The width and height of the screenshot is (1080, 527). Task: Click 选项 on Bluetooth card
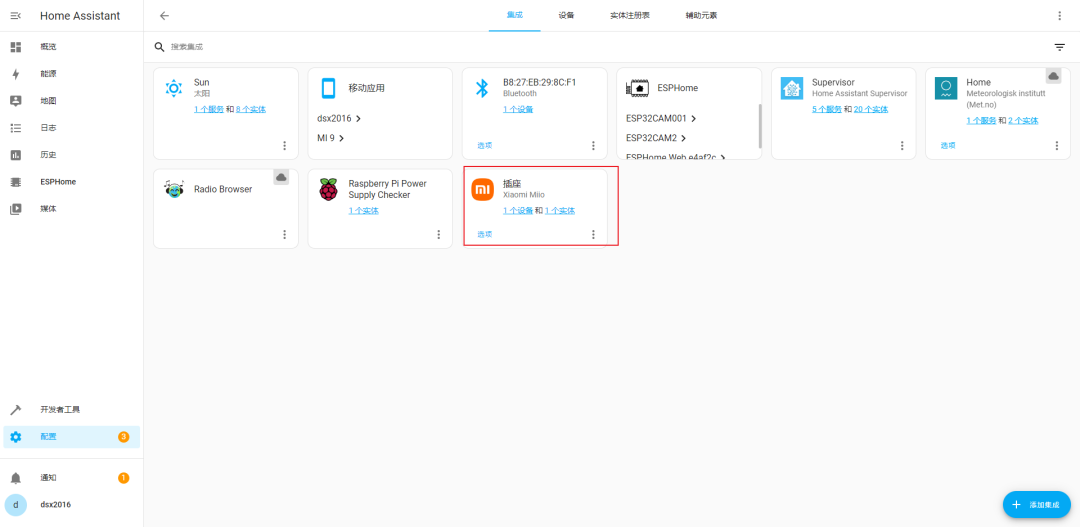tap(485, 145)
